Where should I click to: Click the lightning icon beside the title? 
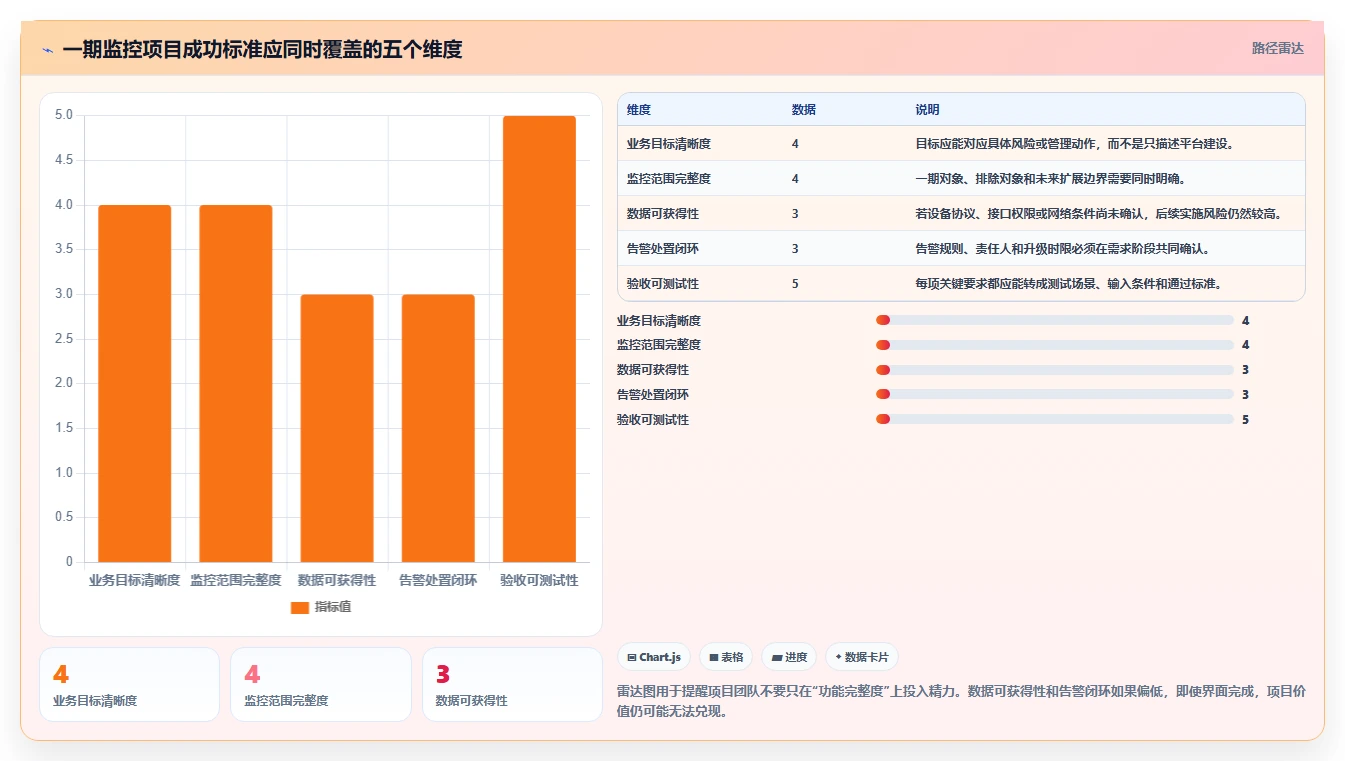coord(47,50)
